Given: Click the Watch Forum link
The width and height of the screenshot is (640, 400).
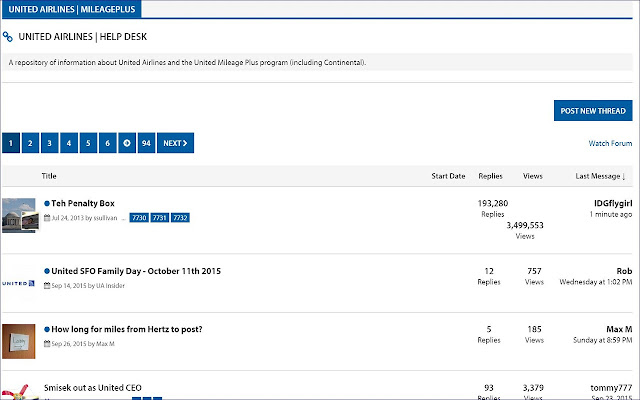Looking at the screenshot, I should click(x=610, y=143).
